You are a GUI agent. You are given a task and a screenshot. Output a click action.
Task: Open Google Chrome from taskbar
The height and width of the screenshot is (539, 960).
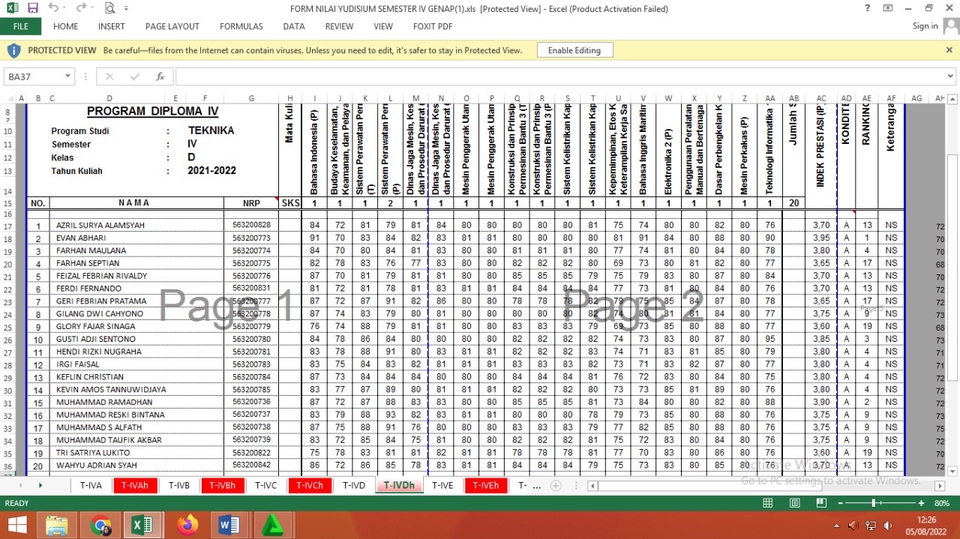point(101,526)
